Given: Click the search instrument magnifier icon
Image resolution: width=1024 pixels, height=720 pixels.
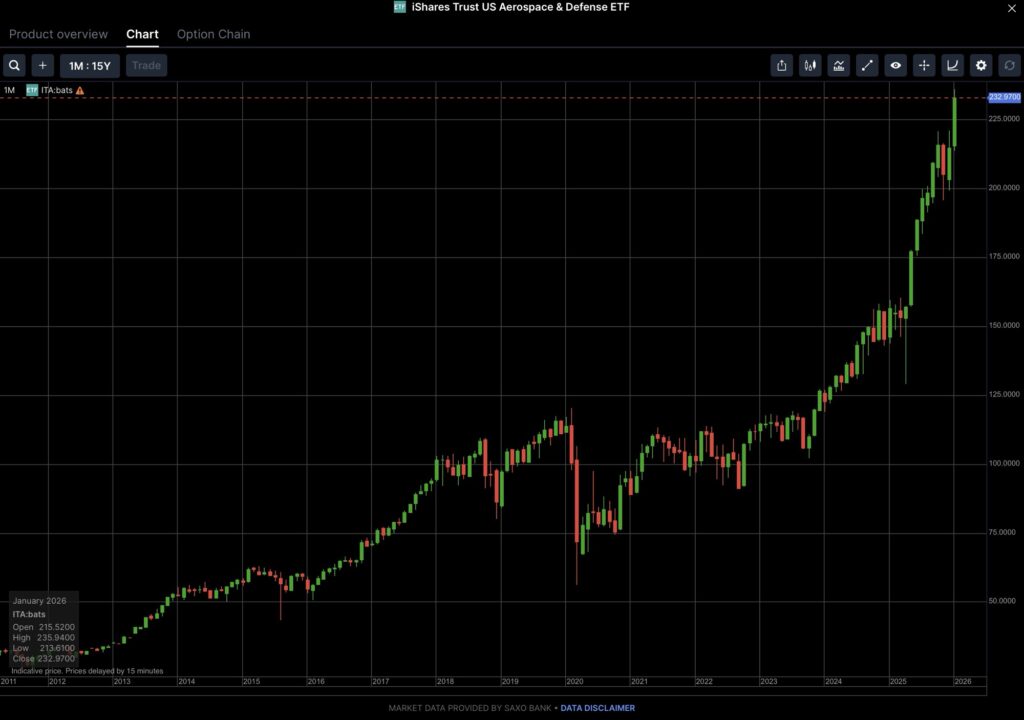Looking at the screenshot, I should coord(14,66).
